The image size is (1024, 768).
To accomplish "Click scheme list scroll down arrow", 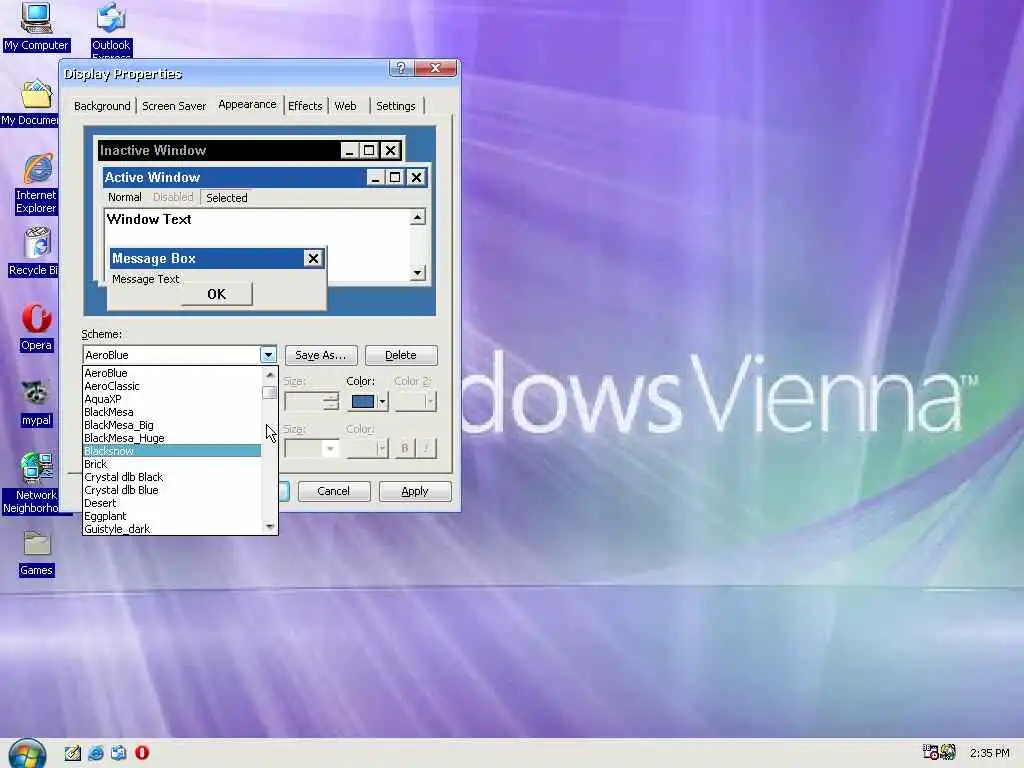I will click(270, 526).
